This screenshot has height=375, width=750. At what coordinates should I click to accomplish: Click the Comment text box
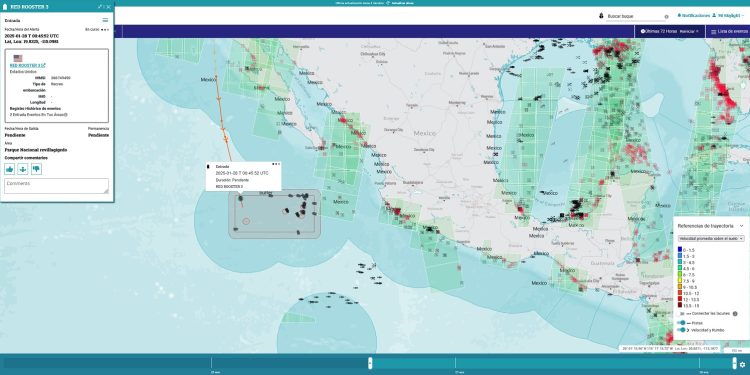coord(56,186)
